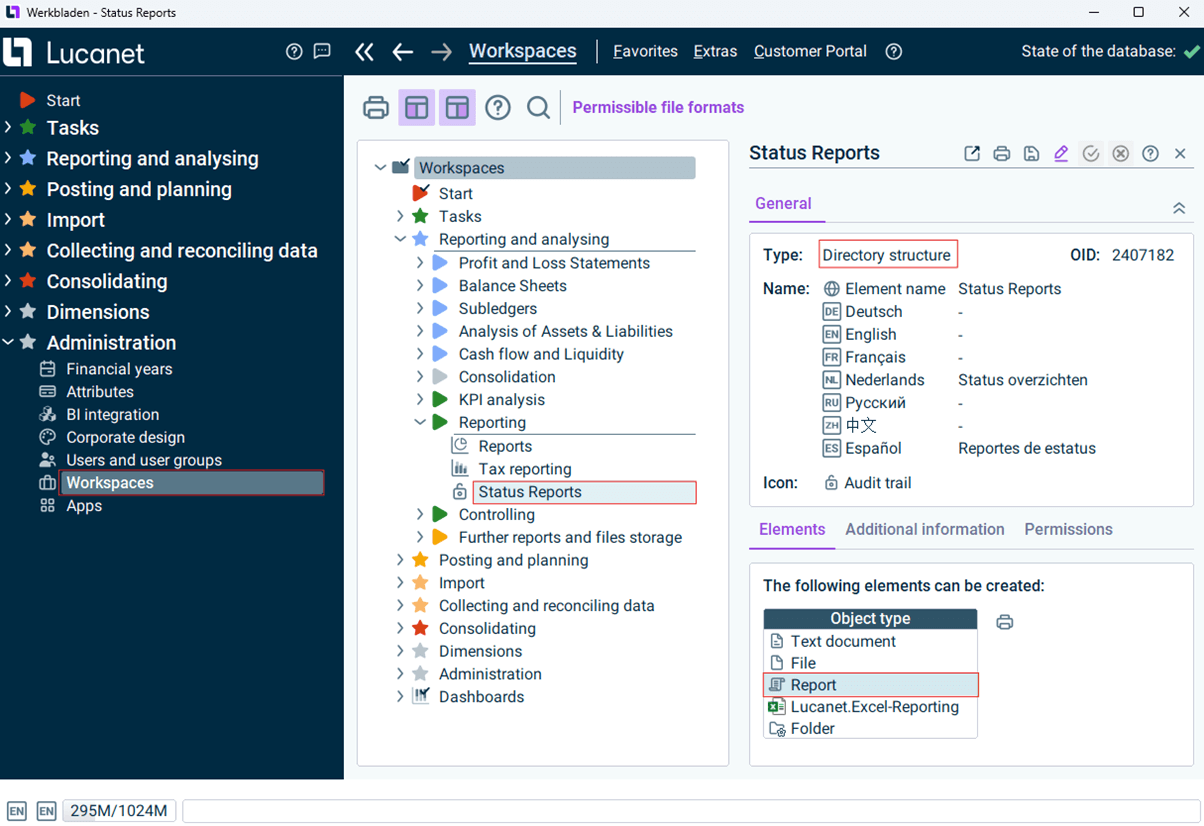The height and width of the screenshot is (826, 1204).
Task: Go forward with the right arrow
Action: point(441,51)
